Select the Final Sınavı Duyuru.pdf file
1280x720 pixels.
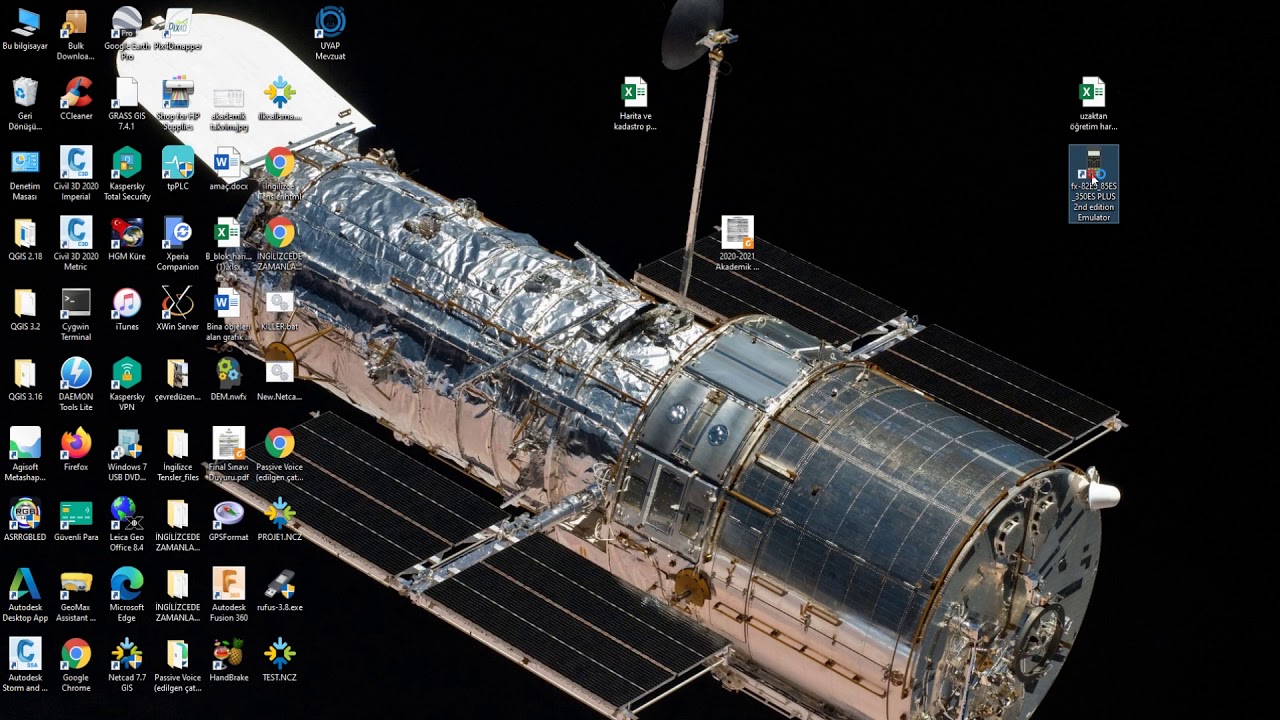click(229, 454)
